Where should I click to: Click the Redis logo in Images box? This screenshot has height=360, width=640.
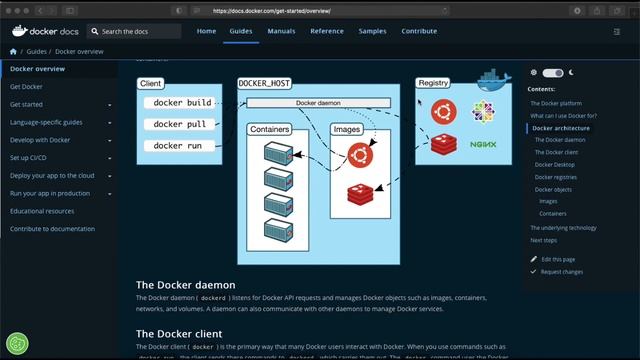click(360, 194)
